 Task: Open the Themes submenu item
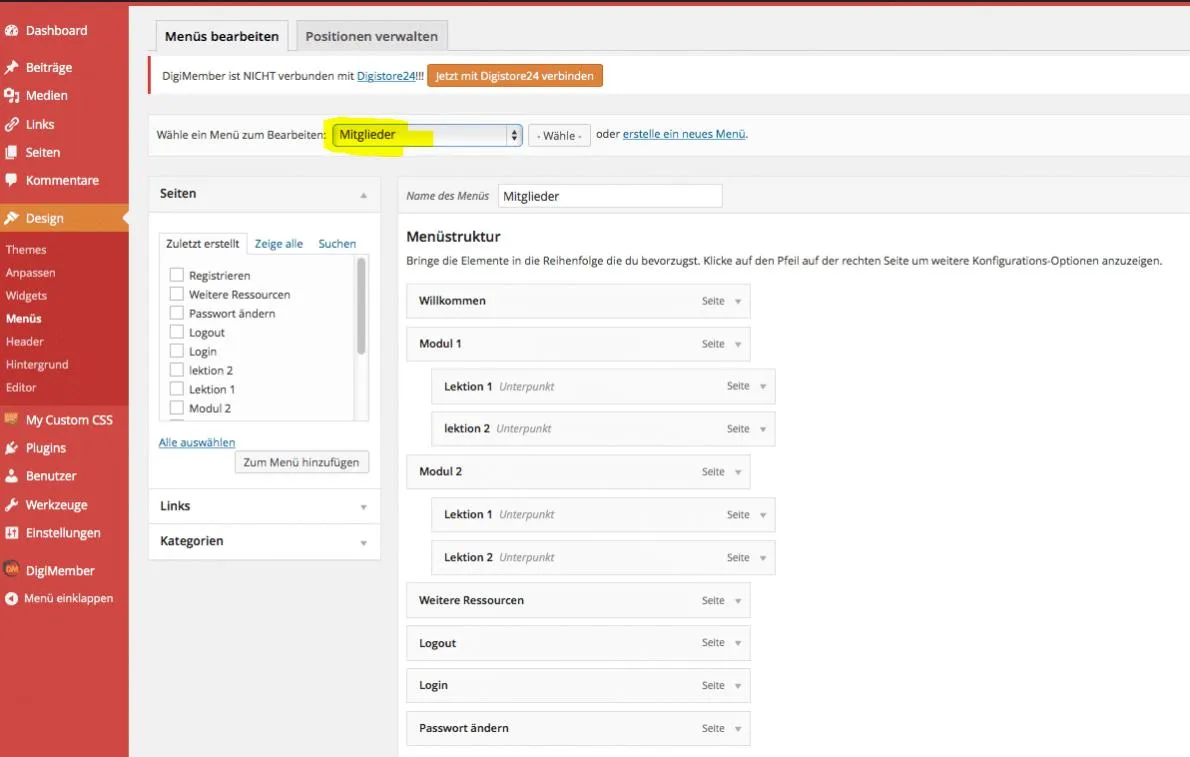[26, 250]
